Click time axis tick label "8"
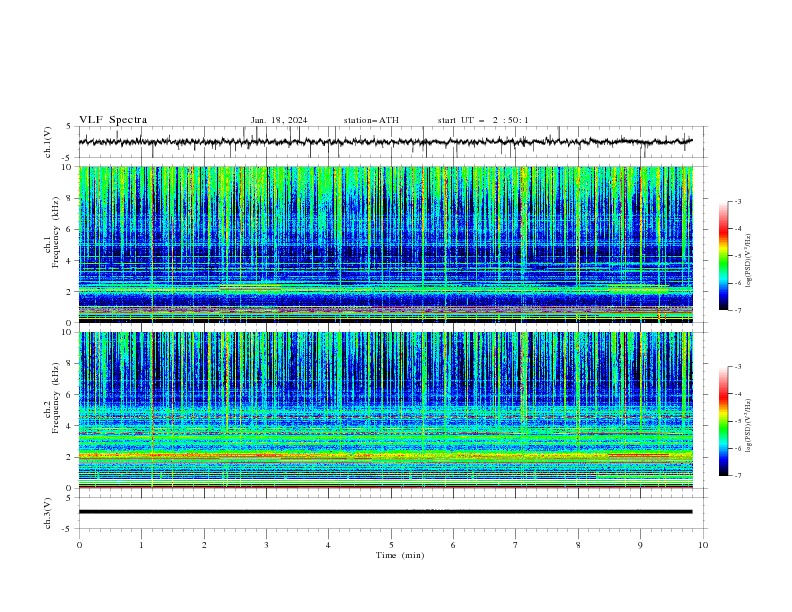The width and height of the screenshot is (792, 612). pos(578,545)
